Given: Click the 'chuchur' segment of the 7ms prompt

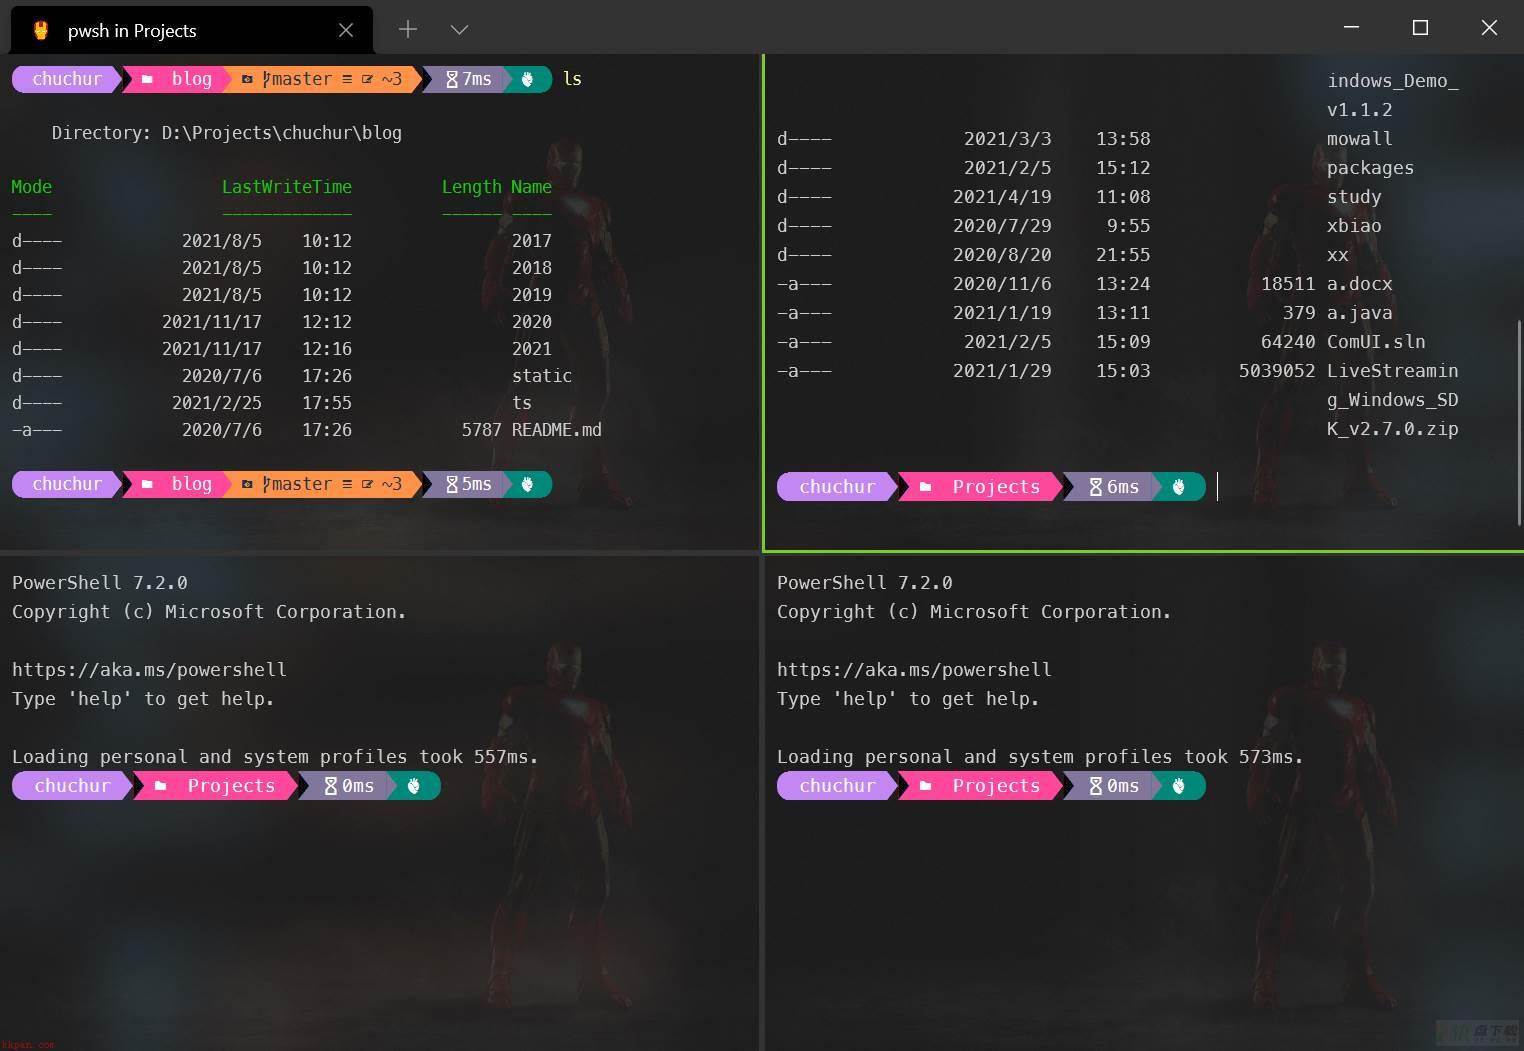Looking at the screenshot, I should 67,79.
